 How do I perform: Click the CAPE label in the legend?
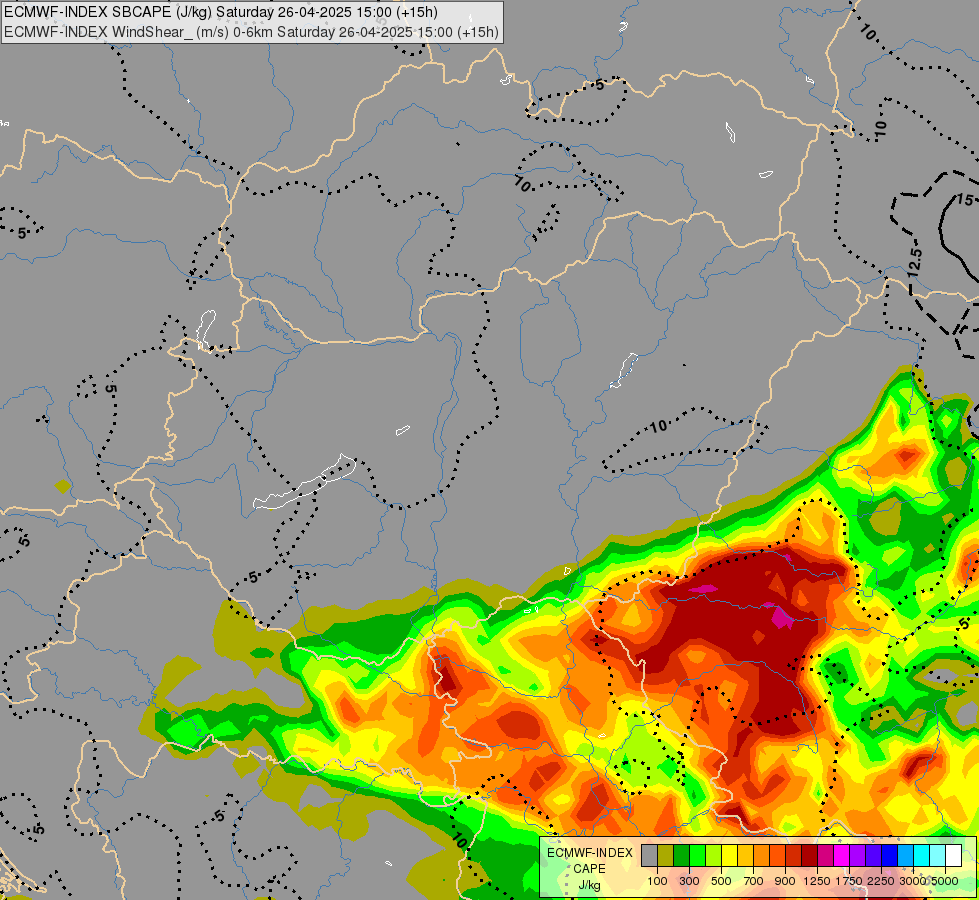(x=589, y=869)
